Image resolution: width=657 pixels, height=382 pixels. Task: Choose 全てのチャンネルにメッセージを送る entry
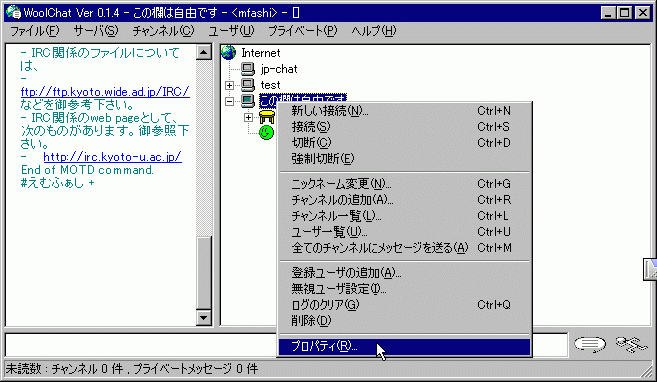tap(404, 248)
